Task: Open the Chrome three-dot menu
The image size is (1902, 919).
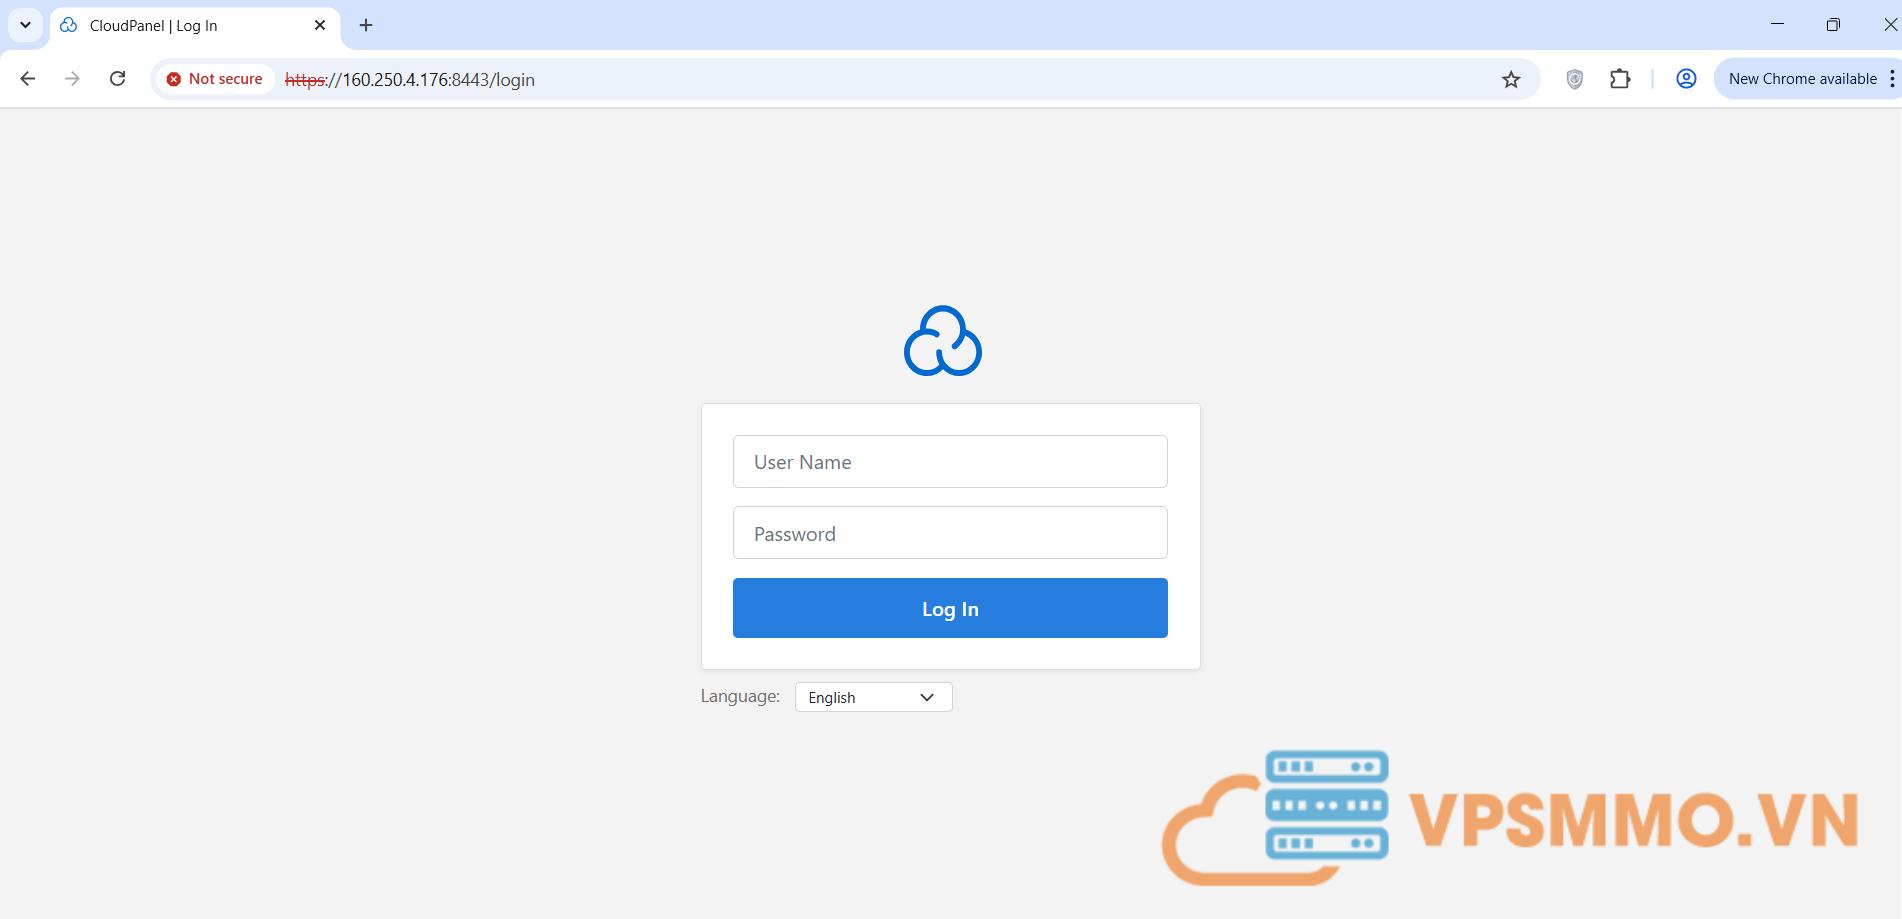Action: [x=1891, y=79]
